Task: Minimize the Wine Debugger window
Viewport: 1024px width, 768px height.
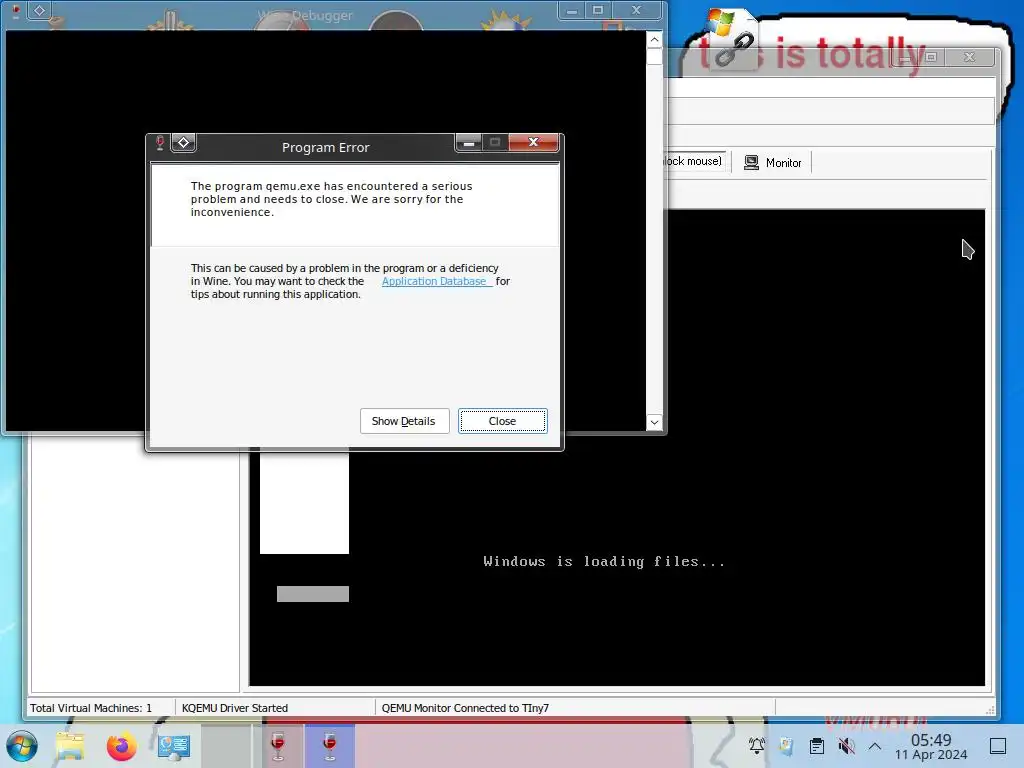Action: click(x=571, y=10)
